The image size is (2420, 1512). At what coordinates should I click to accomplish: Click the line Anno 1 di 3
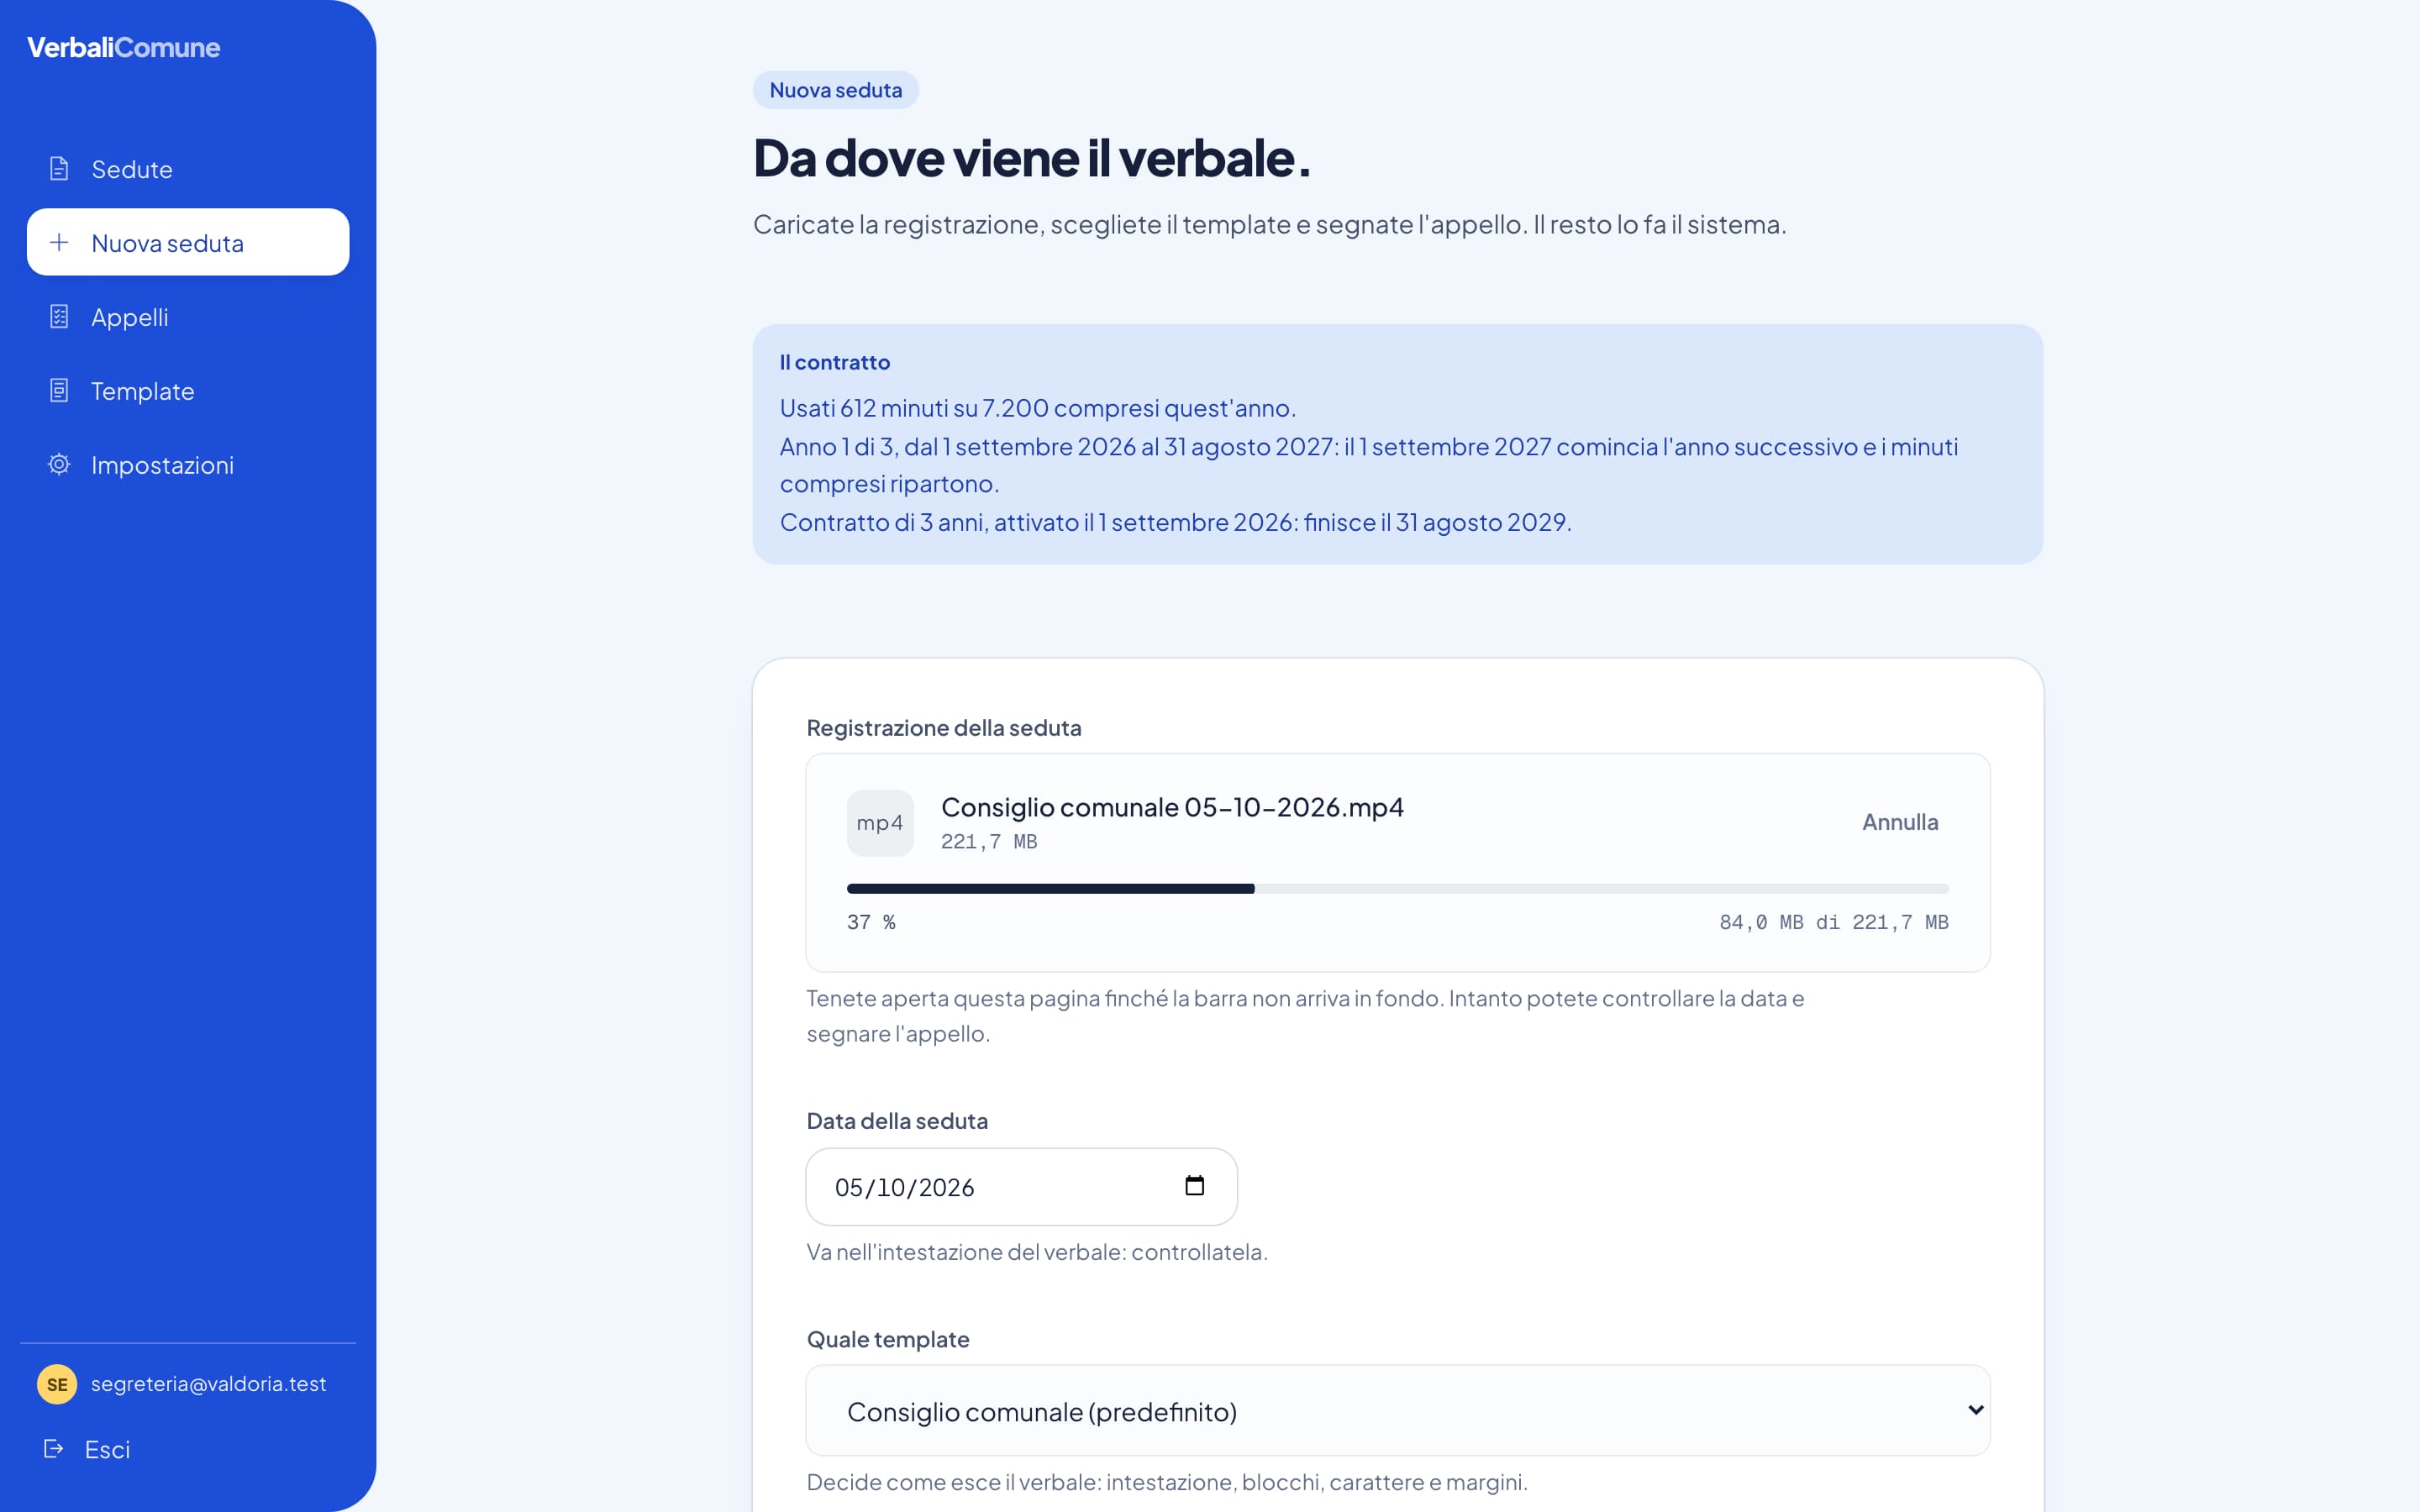1368,465
